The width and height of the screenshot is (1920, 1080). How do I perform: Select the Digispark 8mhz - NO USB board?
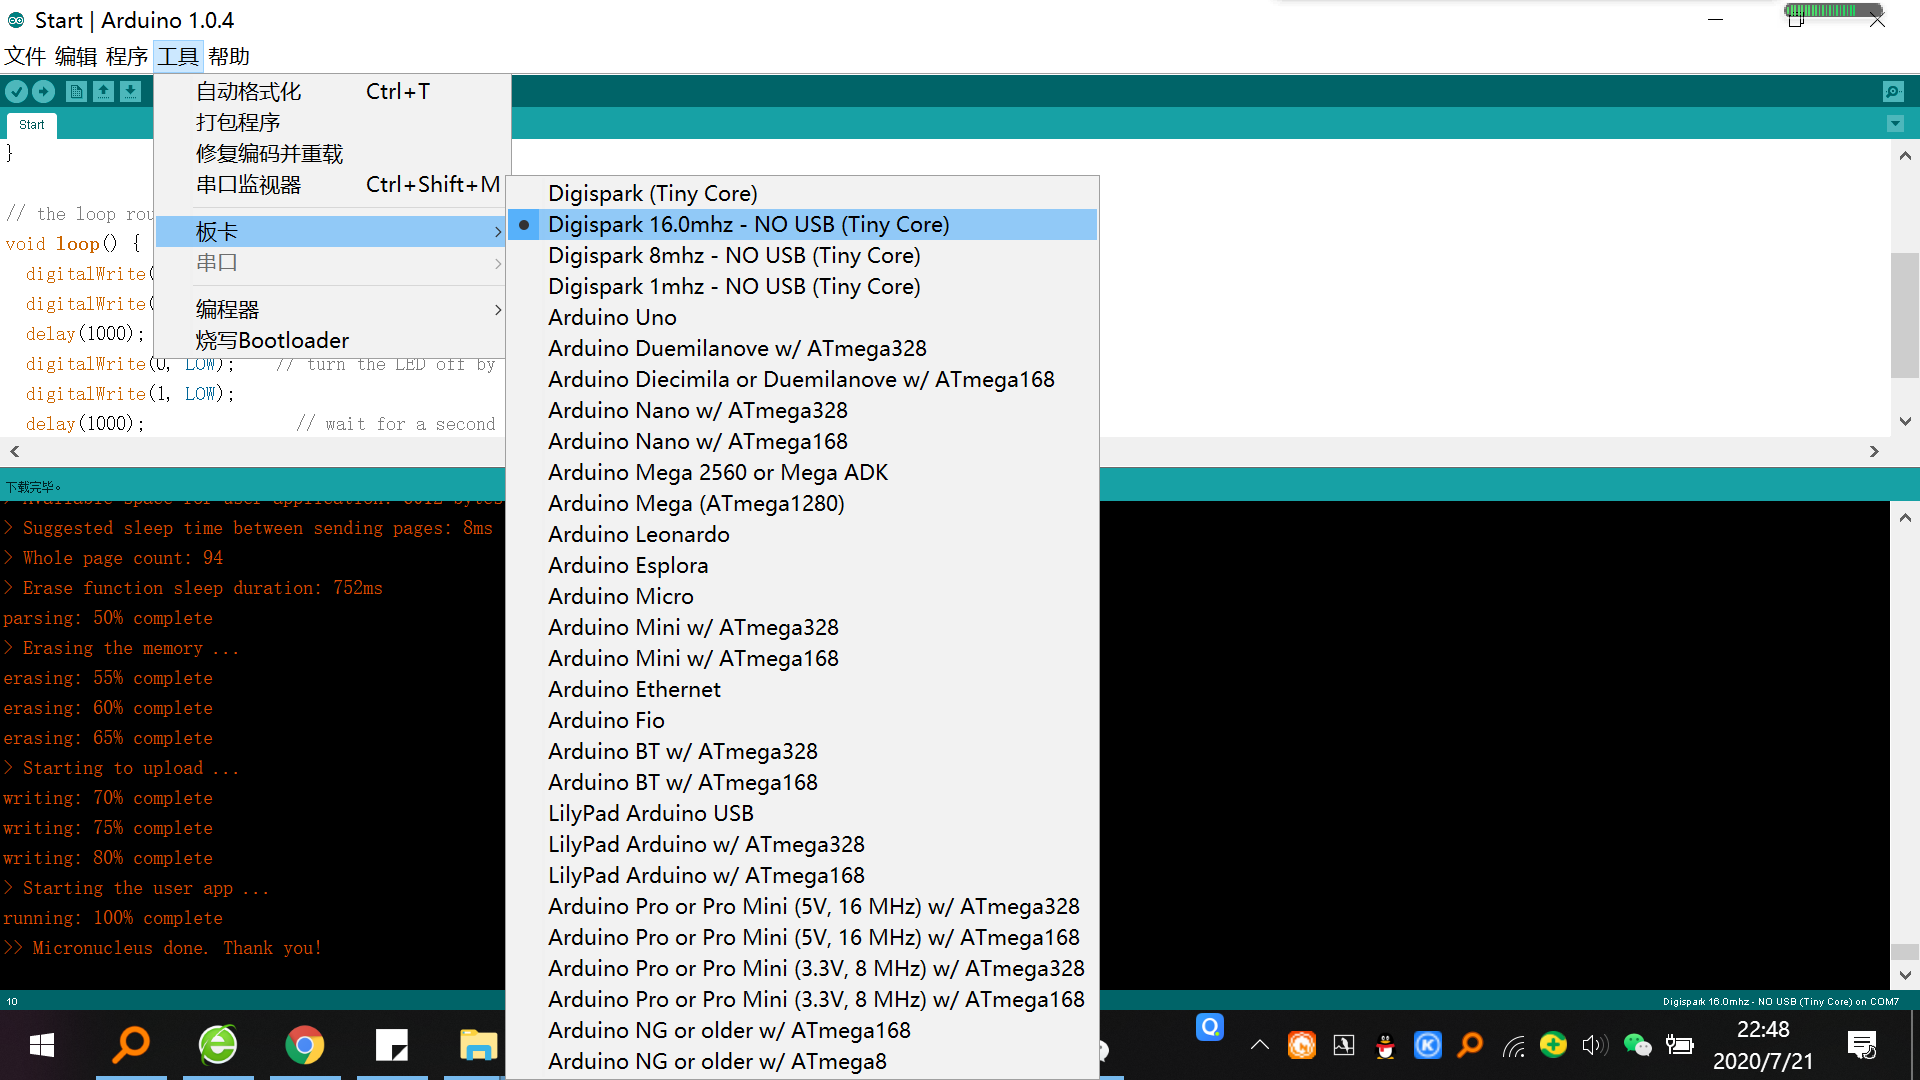[734, 255]
